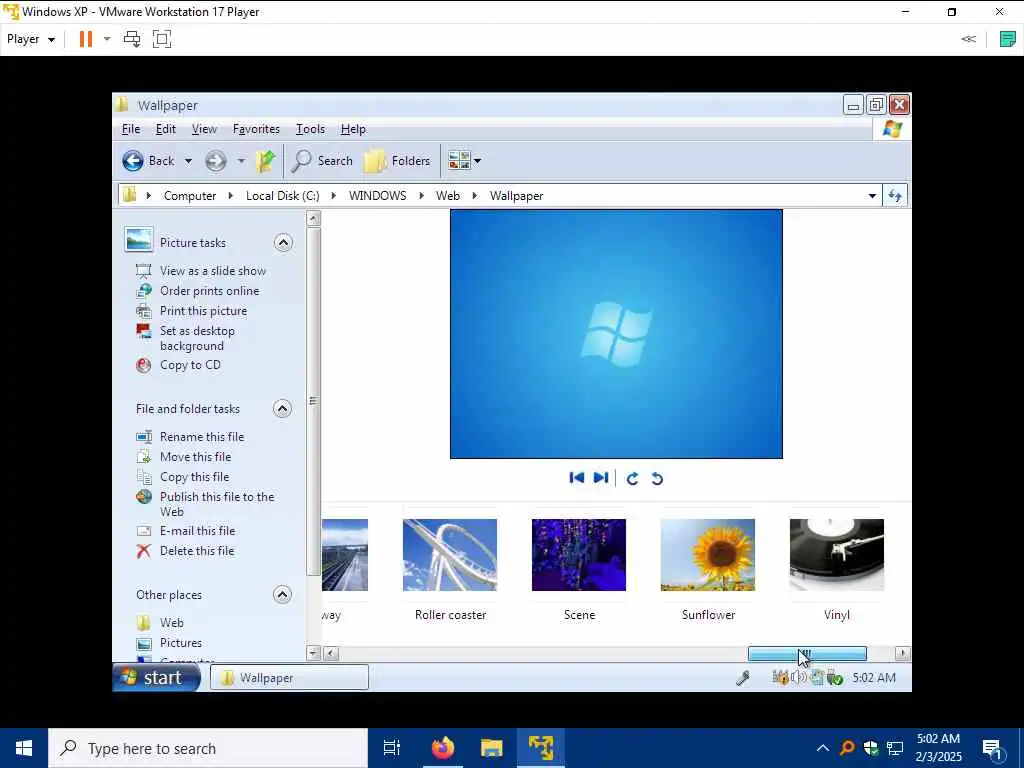
Task: Click Local Disk (C:) breadcrumb
Action: (283, 196)
